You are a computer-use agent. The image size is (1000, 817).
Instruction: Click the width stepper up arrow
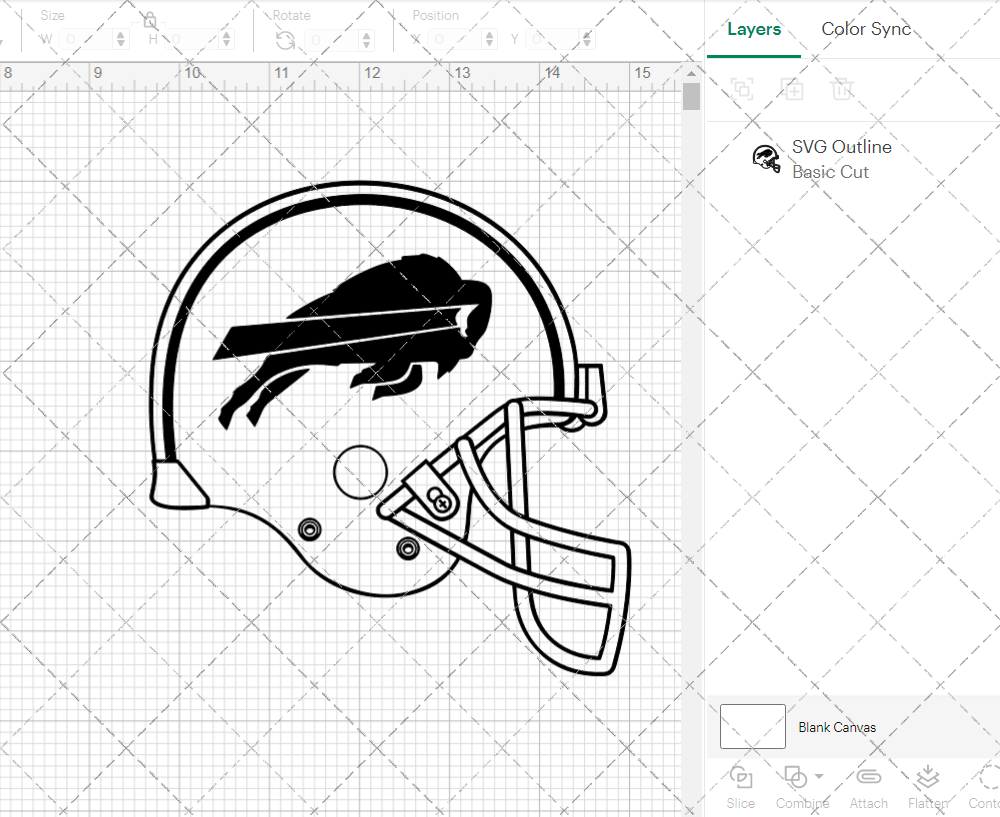(121, 34)
